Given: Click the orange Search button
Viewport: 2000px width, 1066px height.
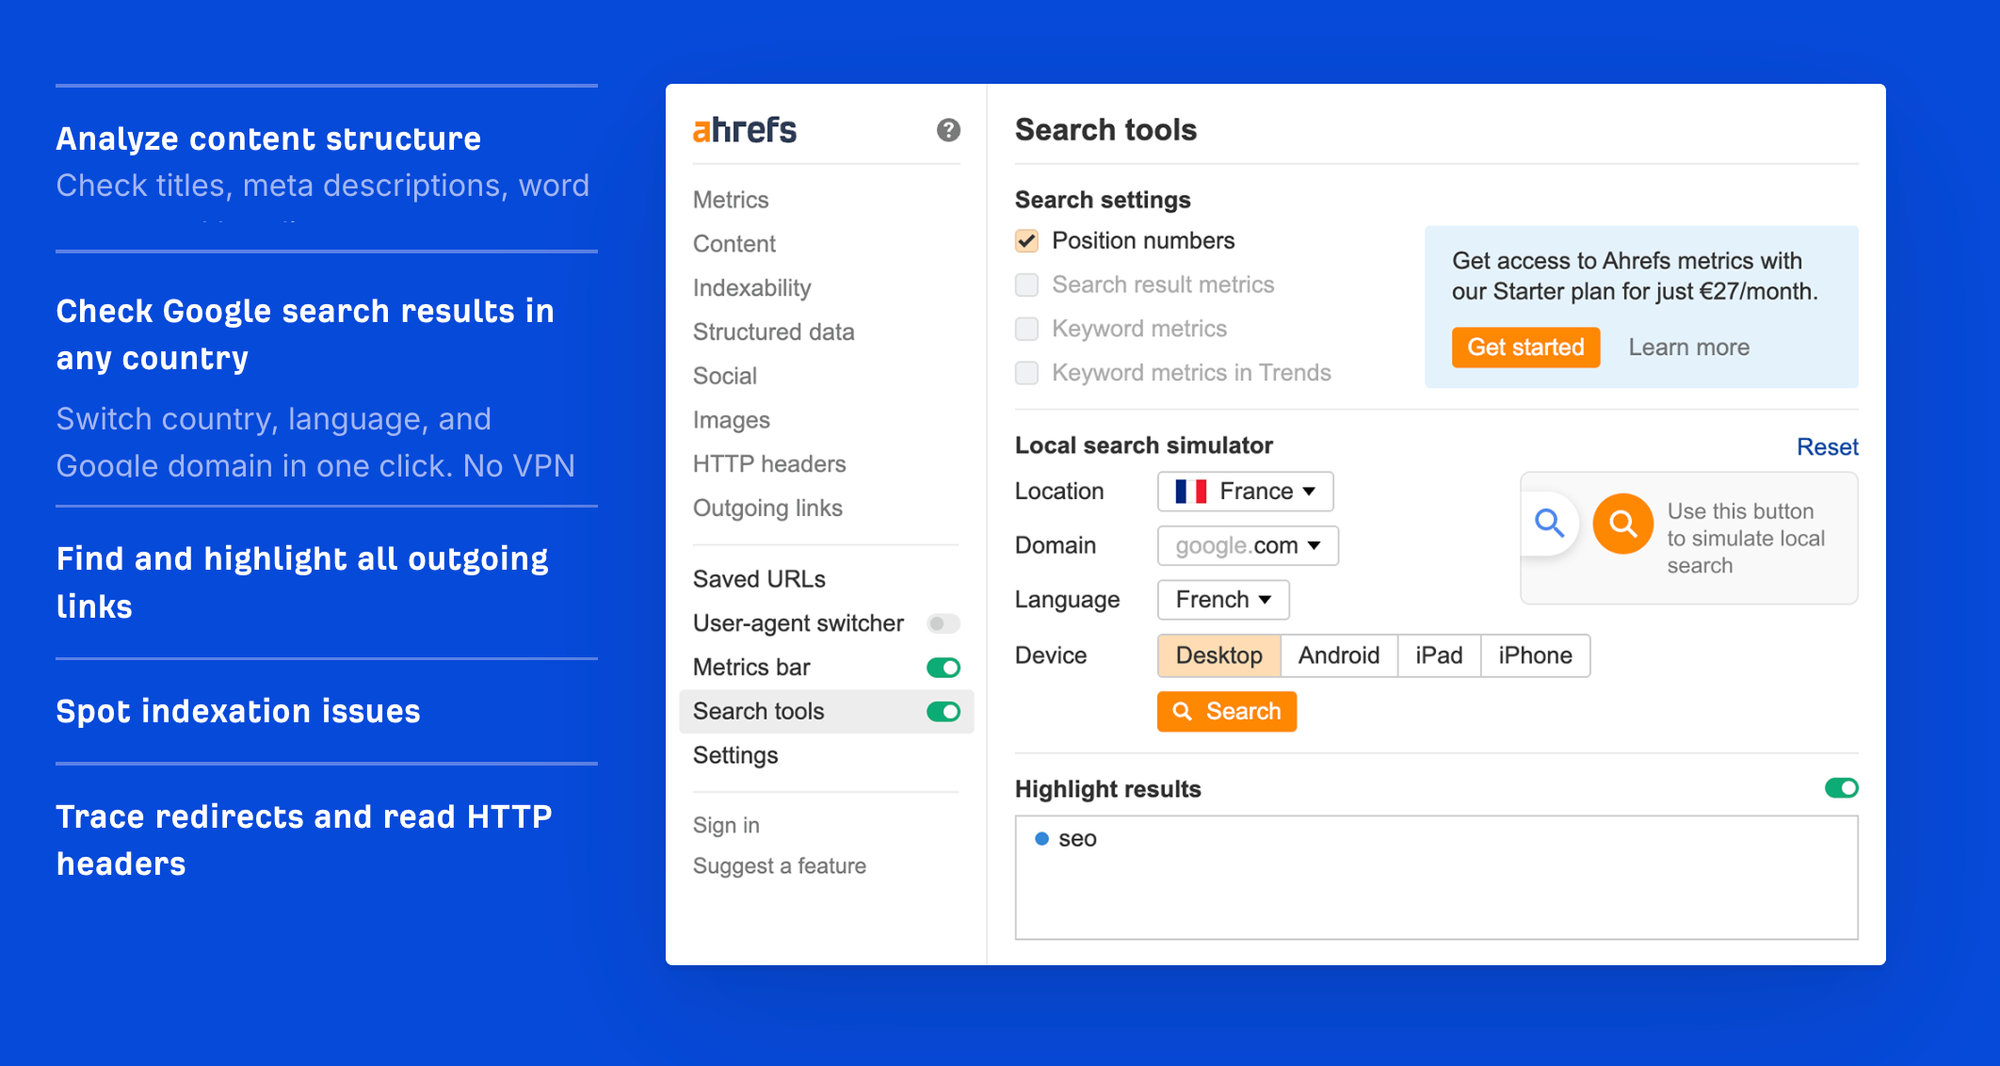Looking at the screenshot, I should coord(1227,712).
